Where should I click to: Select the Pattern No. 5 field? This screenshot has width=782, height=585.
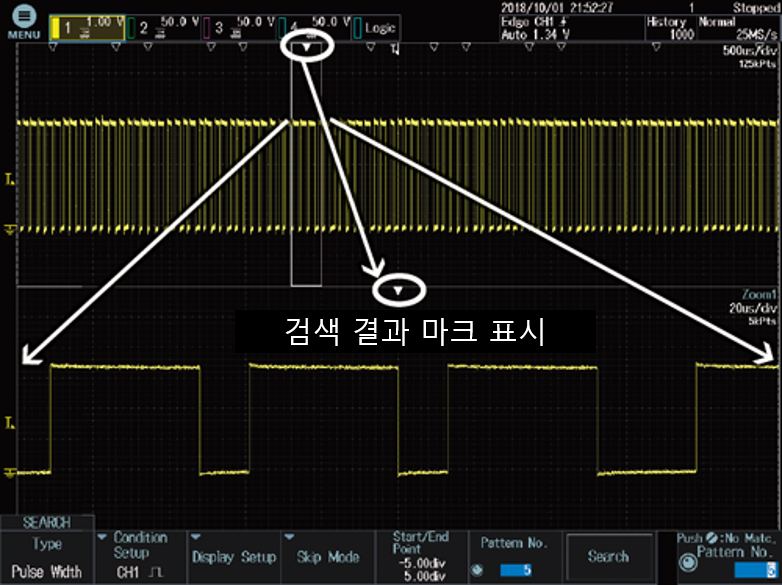(x=516, y=570)
